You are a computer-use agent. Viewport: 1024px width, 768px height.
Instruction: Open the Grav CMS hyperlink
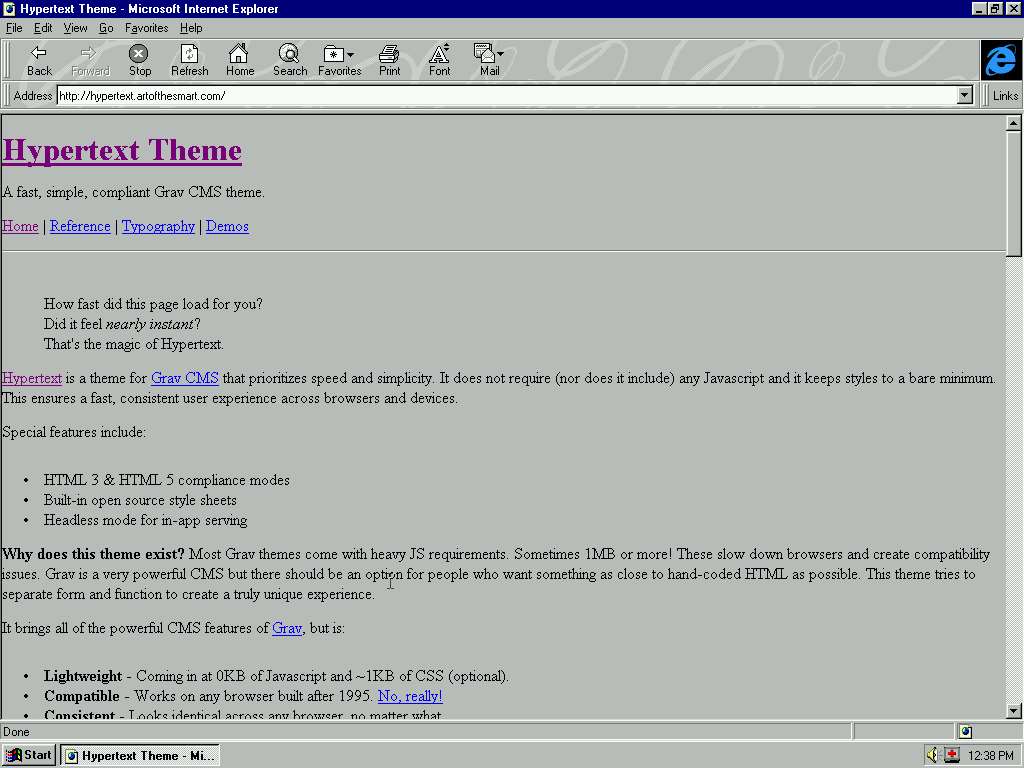click(x=184, y=378)
